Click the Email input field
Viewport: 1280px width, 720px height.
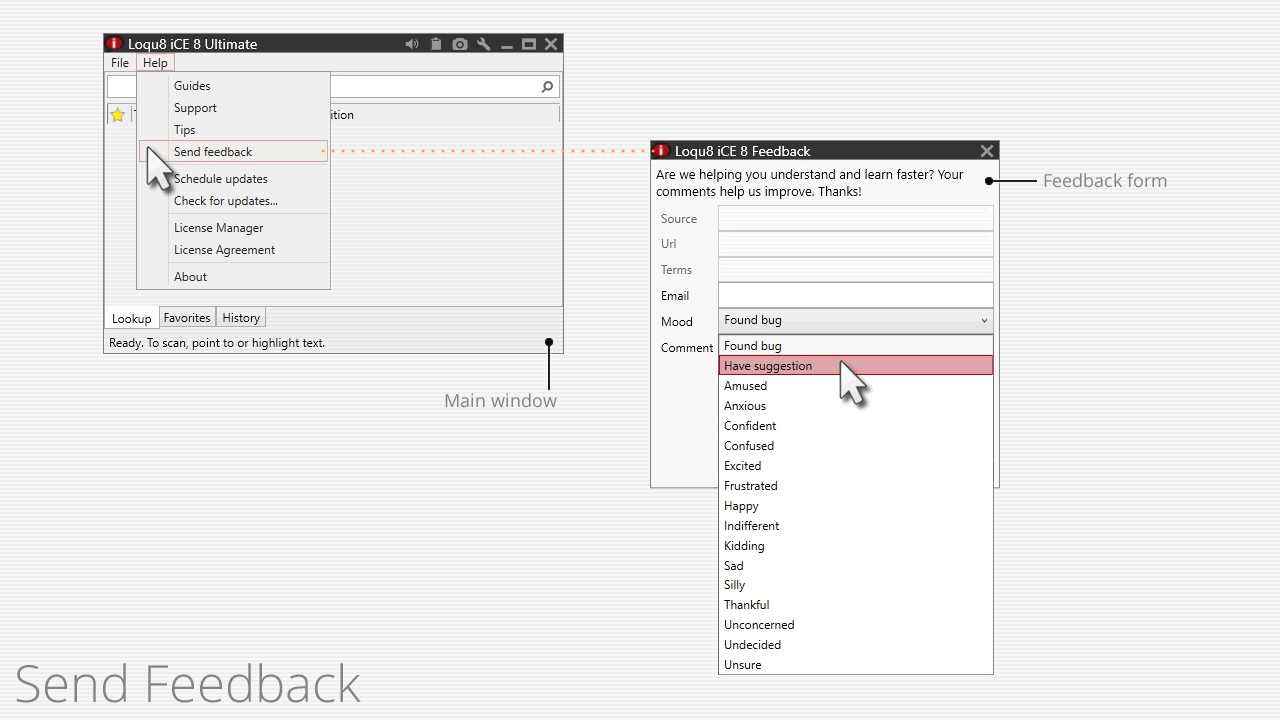pyautogui.click(x=855, y=295)
